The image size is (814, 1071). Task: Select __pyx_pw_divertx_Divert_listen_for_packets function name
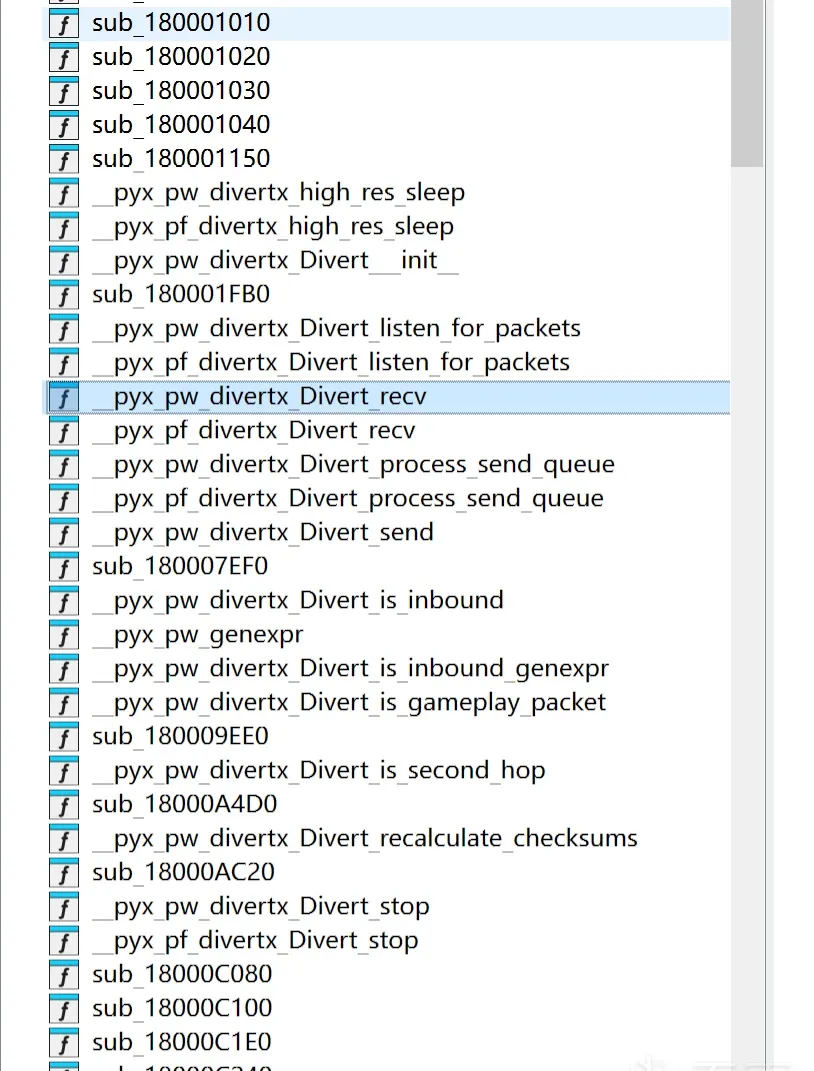click(x=337, y=329)
